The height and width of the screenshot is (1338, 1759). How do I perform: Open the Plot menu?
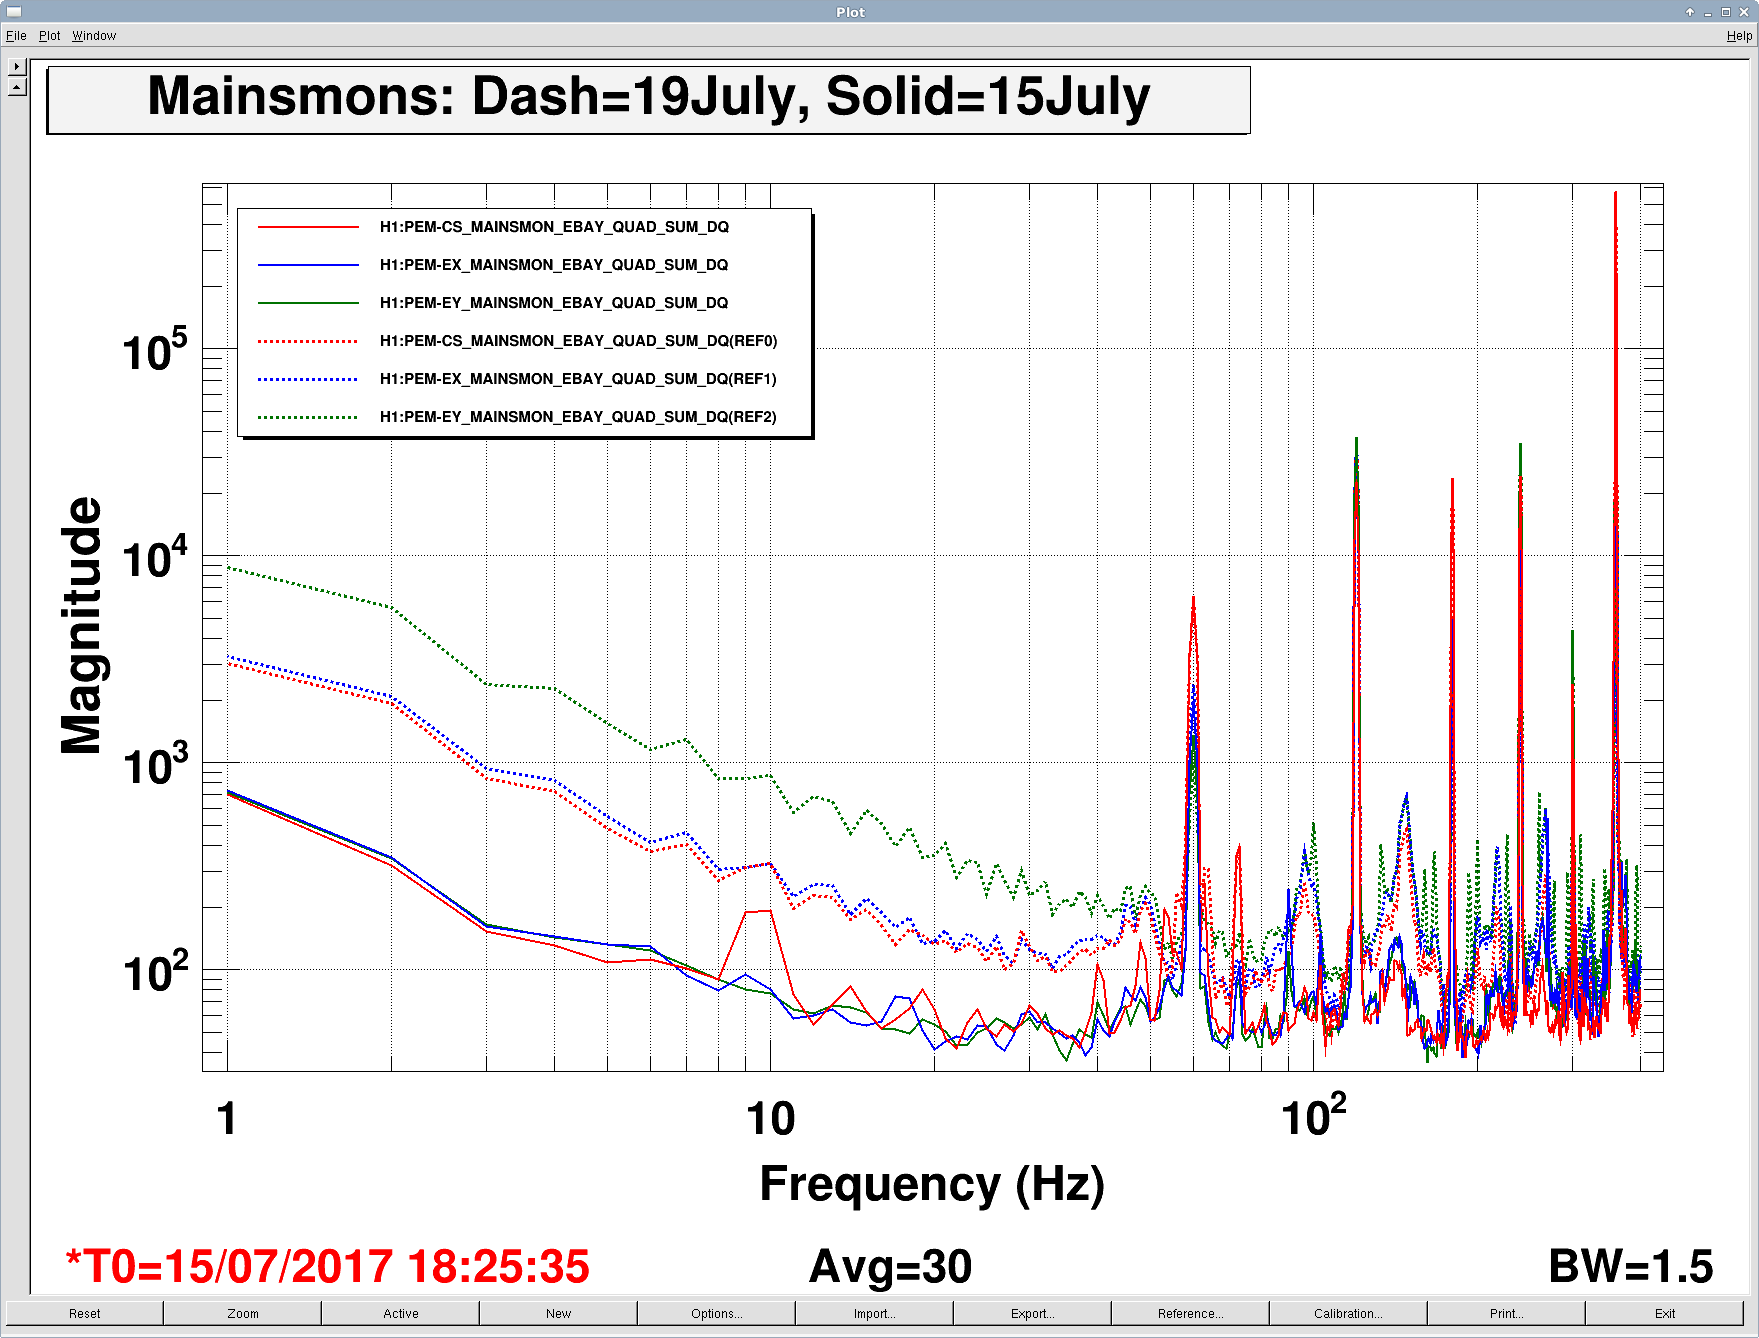pos(50,36)
